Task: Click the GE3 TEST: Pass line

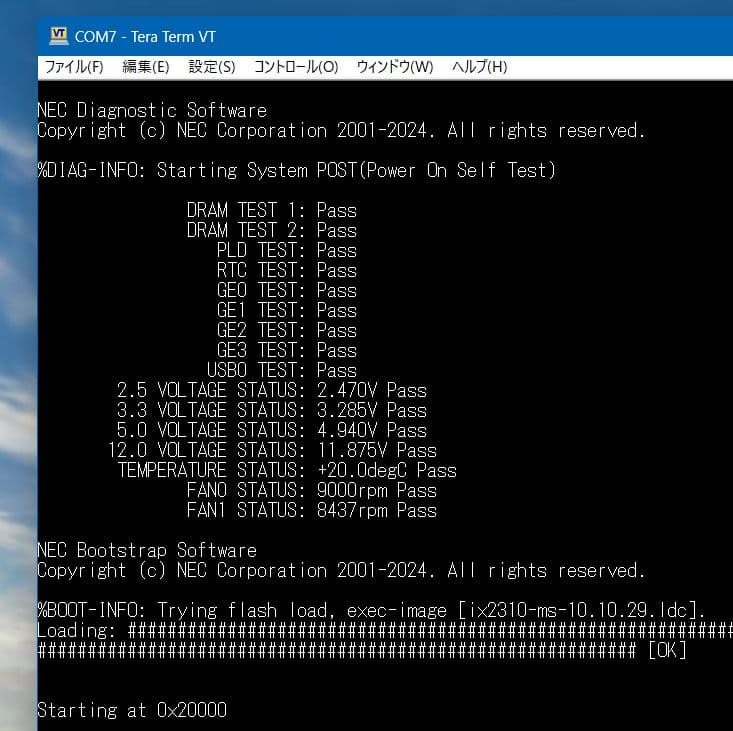Action: (x=287, y=351)
